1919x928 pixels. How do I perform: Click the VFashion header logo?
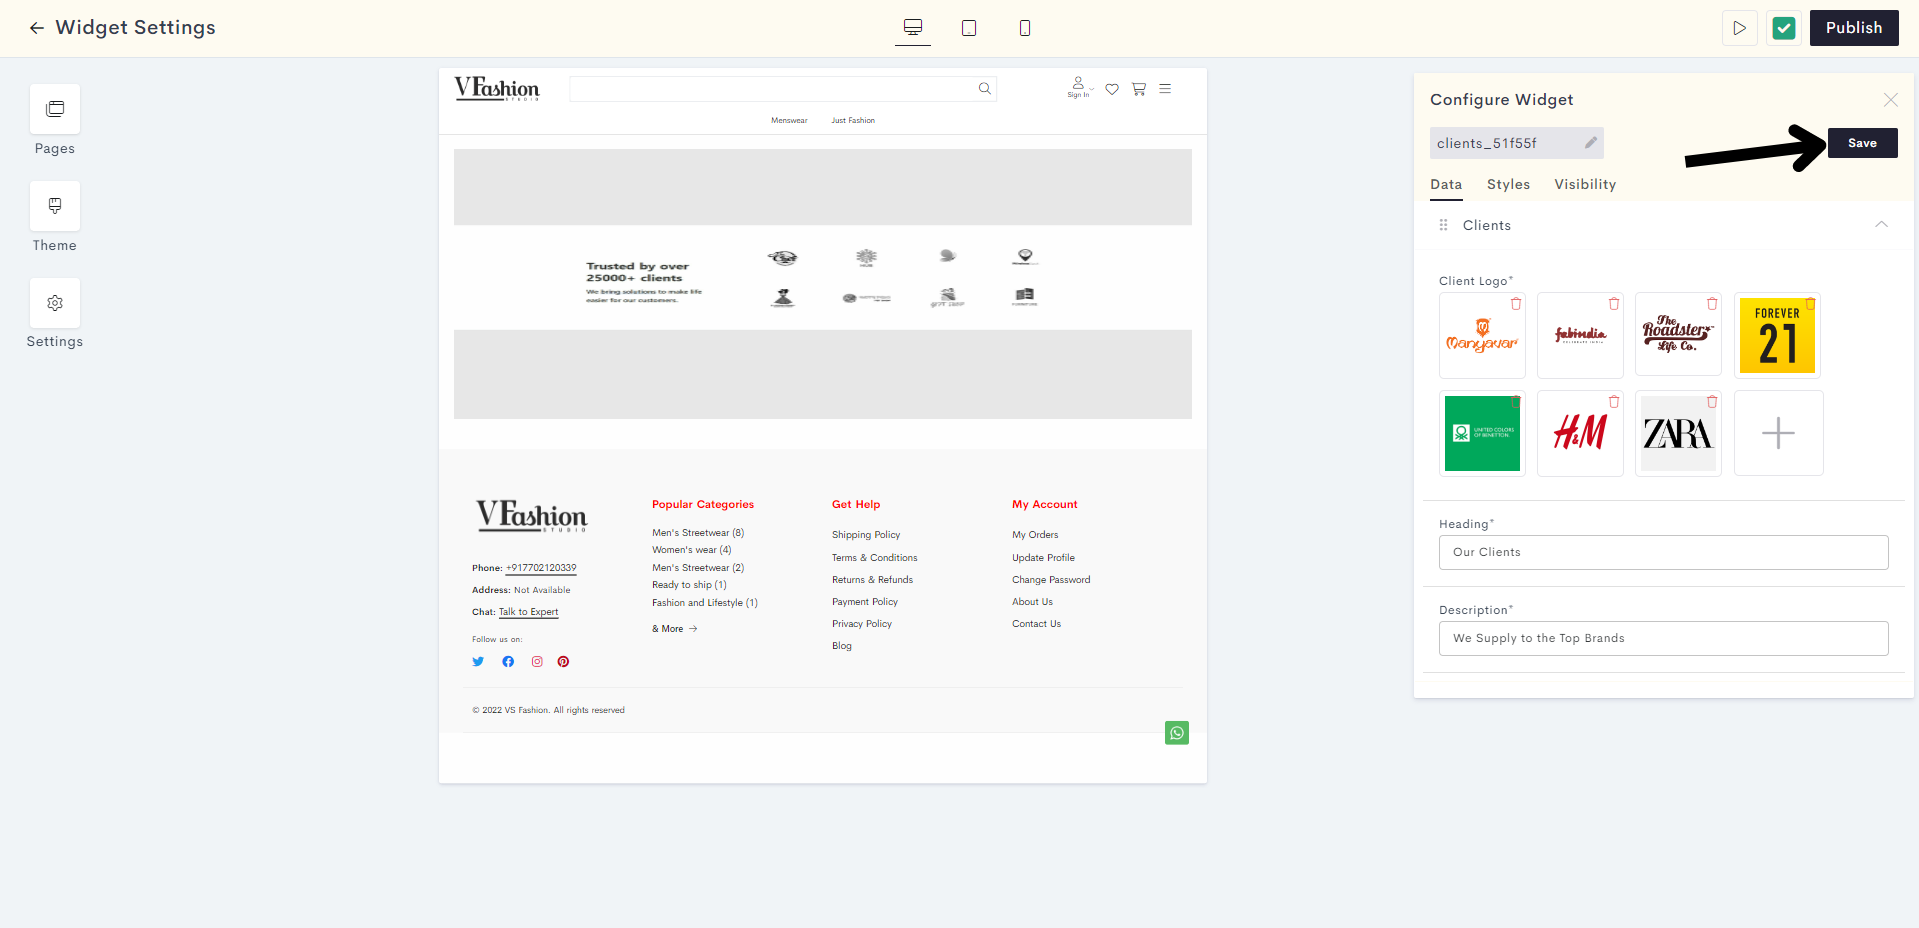(497, 89)
